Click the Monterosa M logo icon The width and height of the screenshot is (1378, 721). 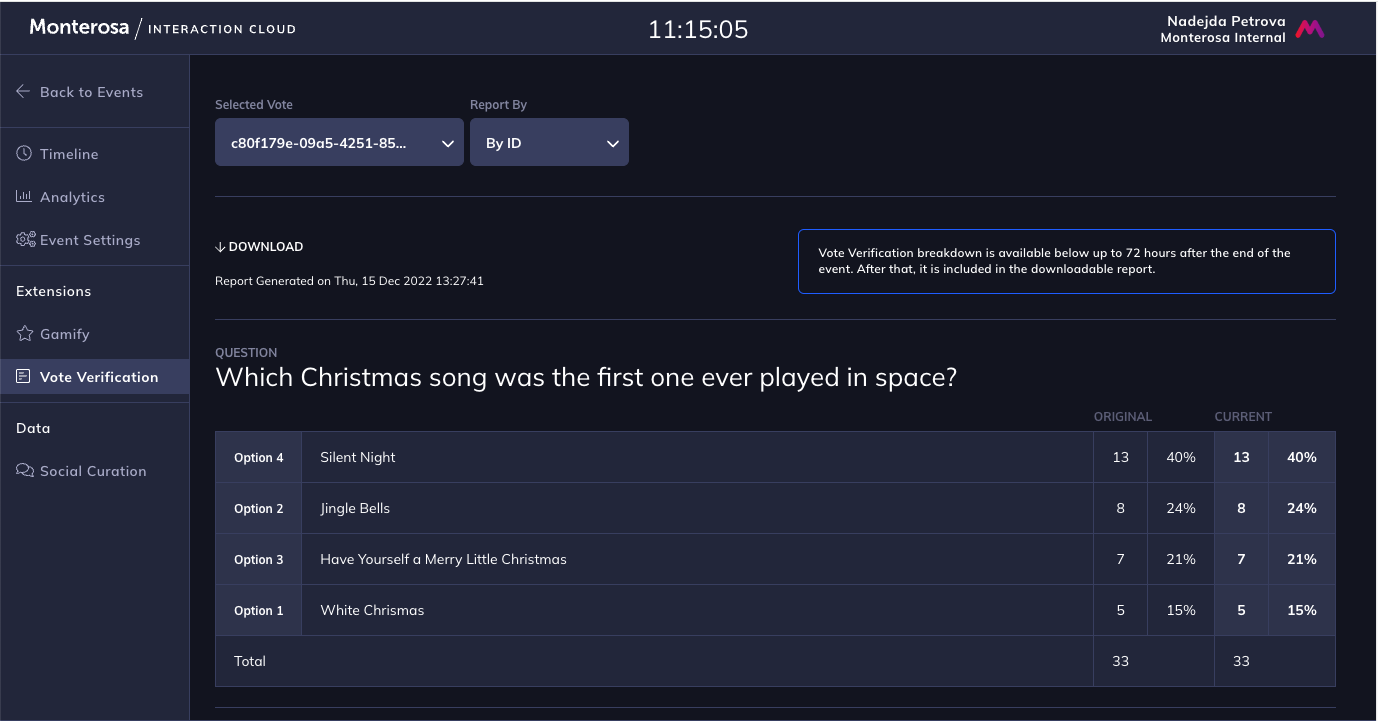[1310, 29]
